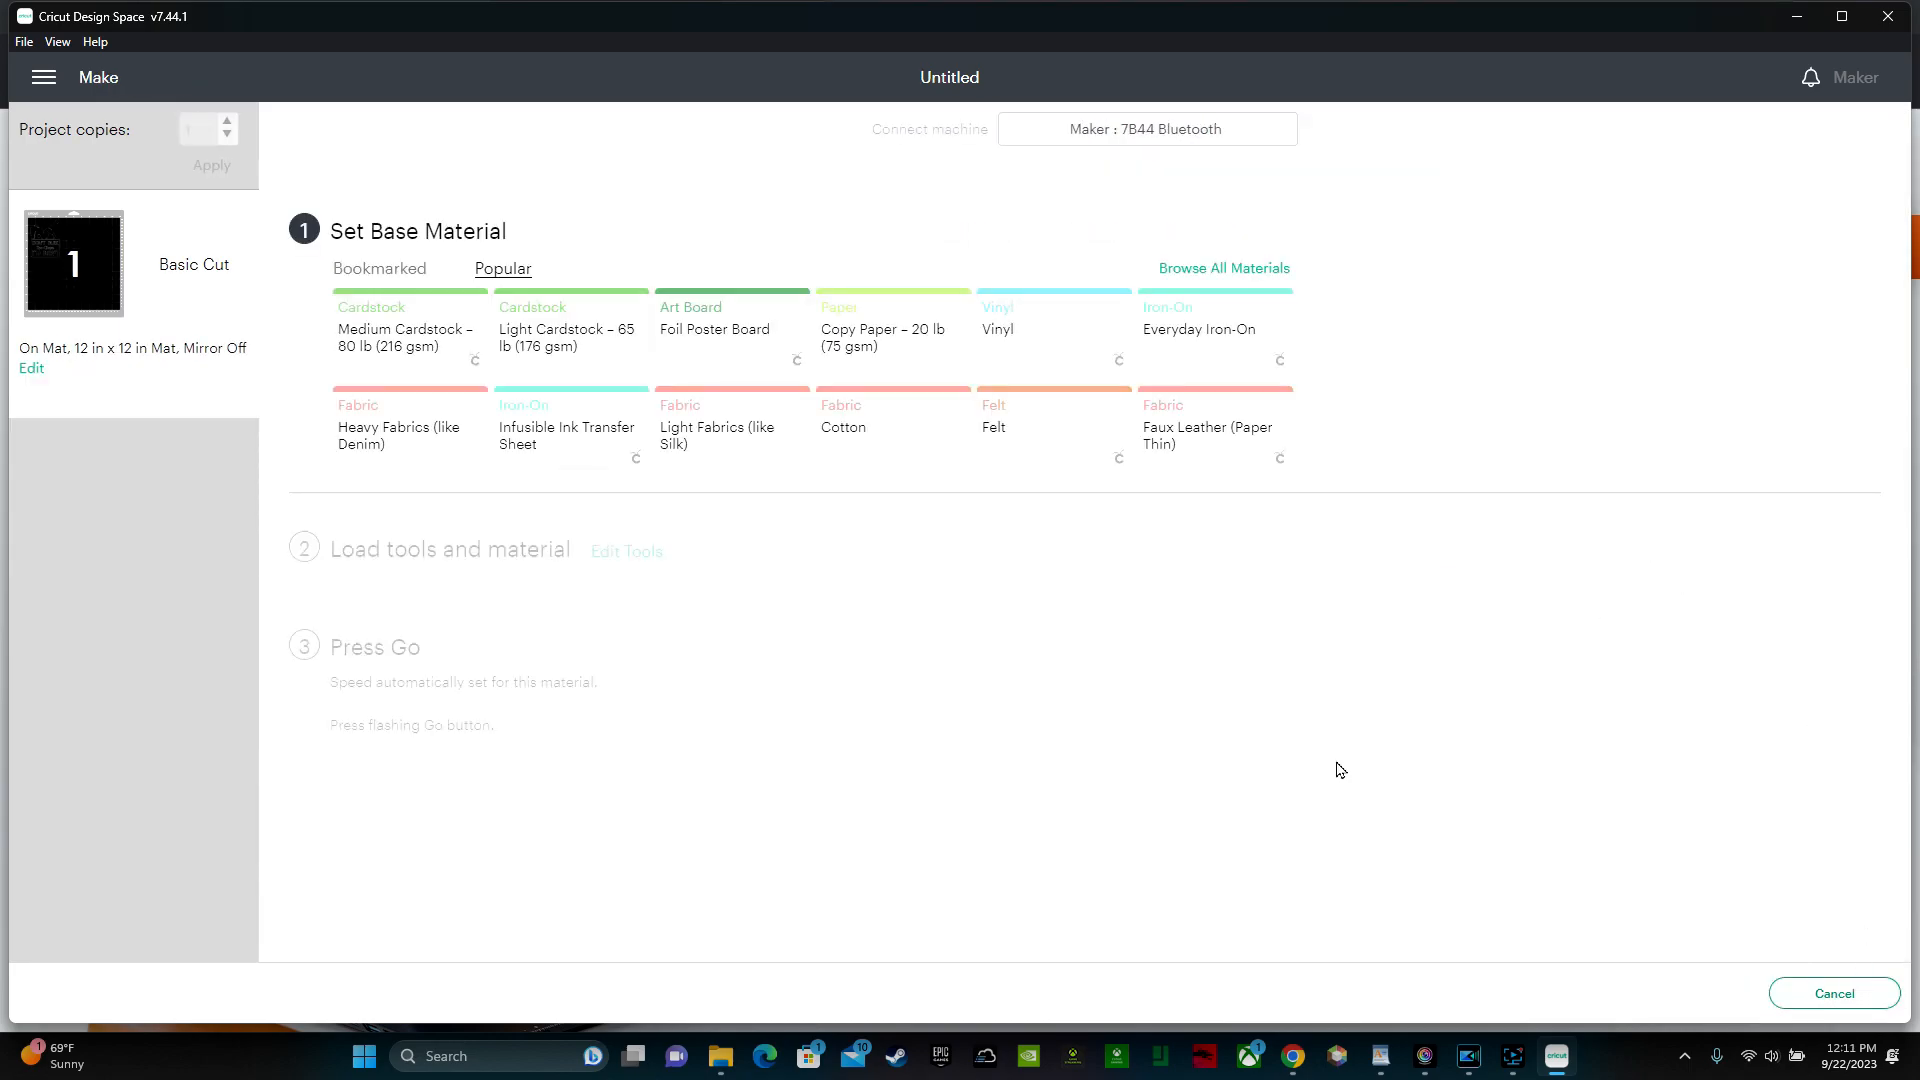The width and height of the screenshot is (1920, 1080).
Task: Select Light Cardstock 65 lb material
Action: (x=570, y=330)
